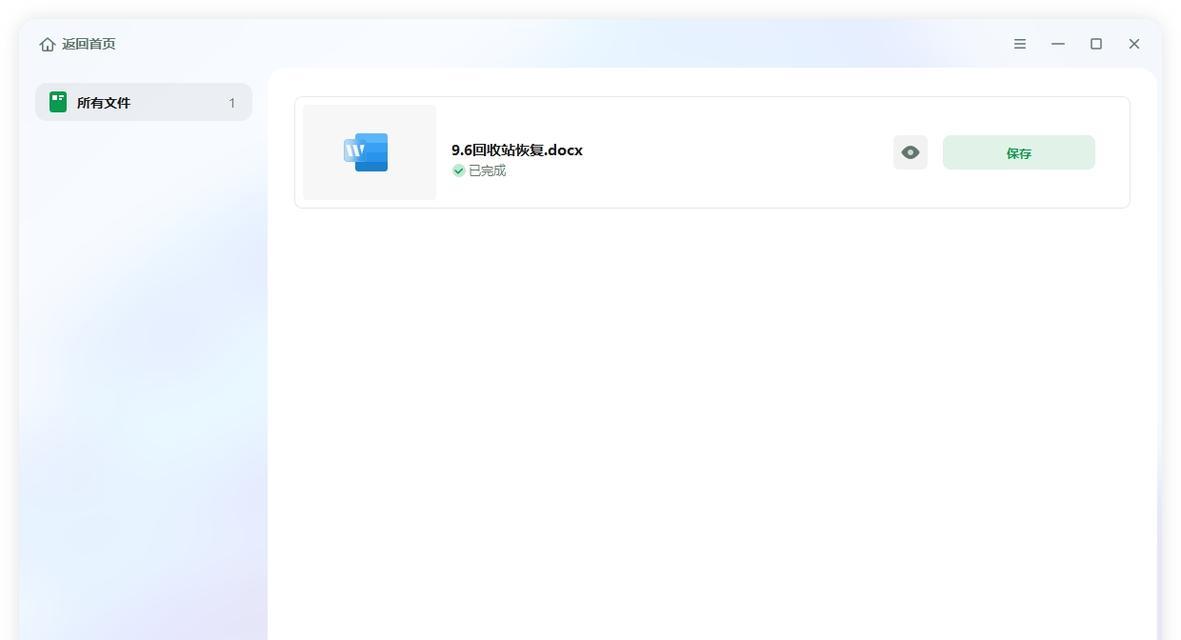
Task: Minimize the window
Action: (x=1058, y=44)
